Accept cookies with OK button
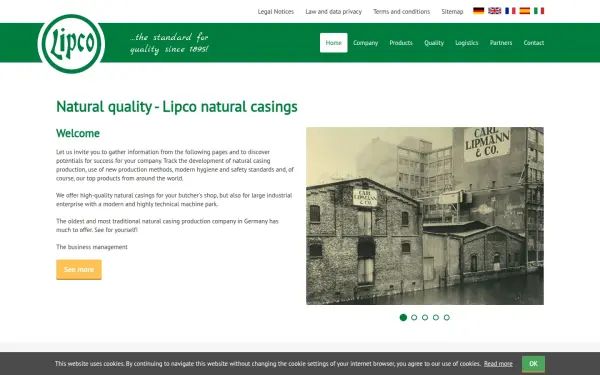Screen dimensions: 600x375 click(533, 364)
